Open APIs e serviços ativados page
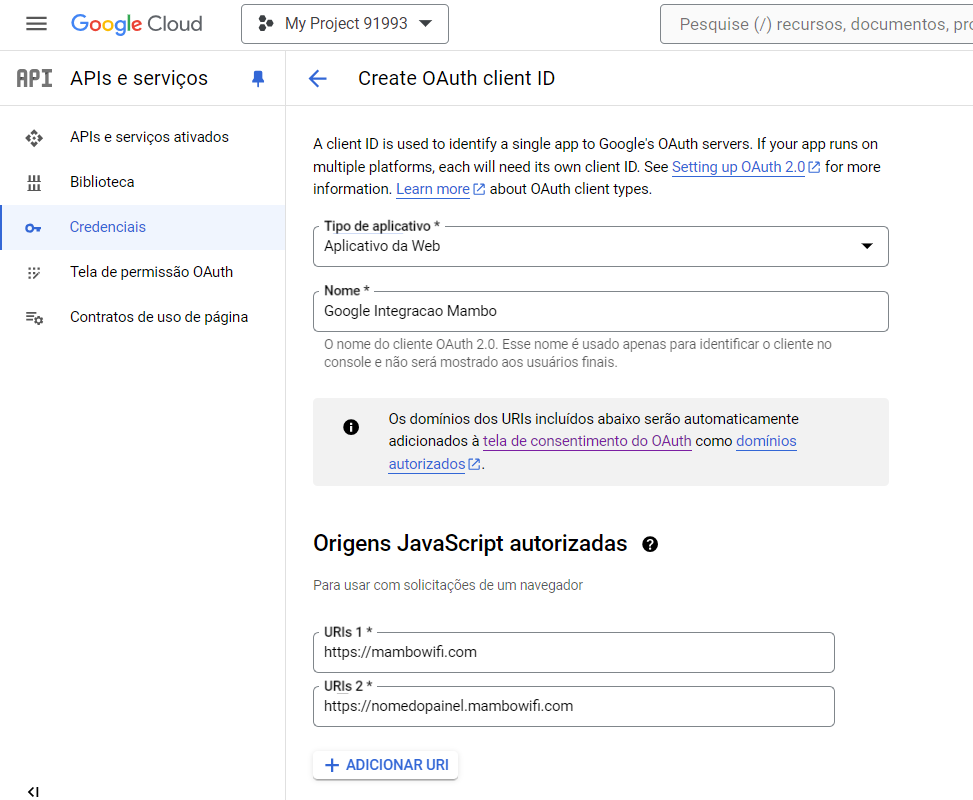 (x=143, y=137)
